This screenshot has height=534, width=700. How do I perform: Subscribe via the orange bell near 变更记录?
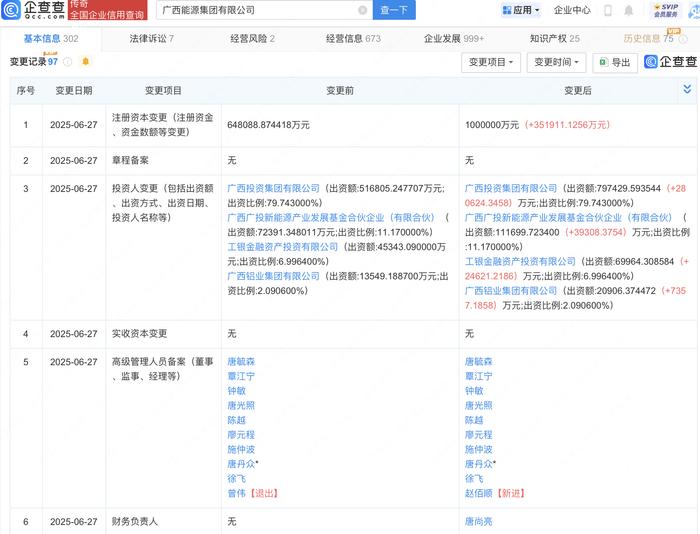pyautogui.click(x=86, y=62)
